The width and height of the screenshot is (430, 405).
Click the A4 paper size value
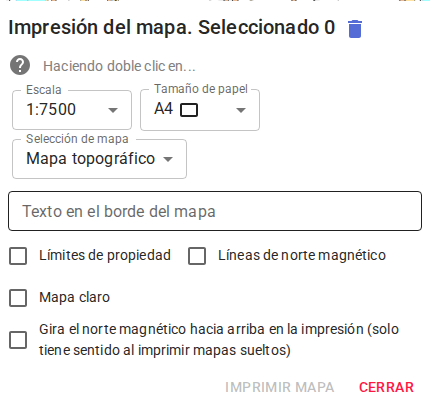(163, 109)
